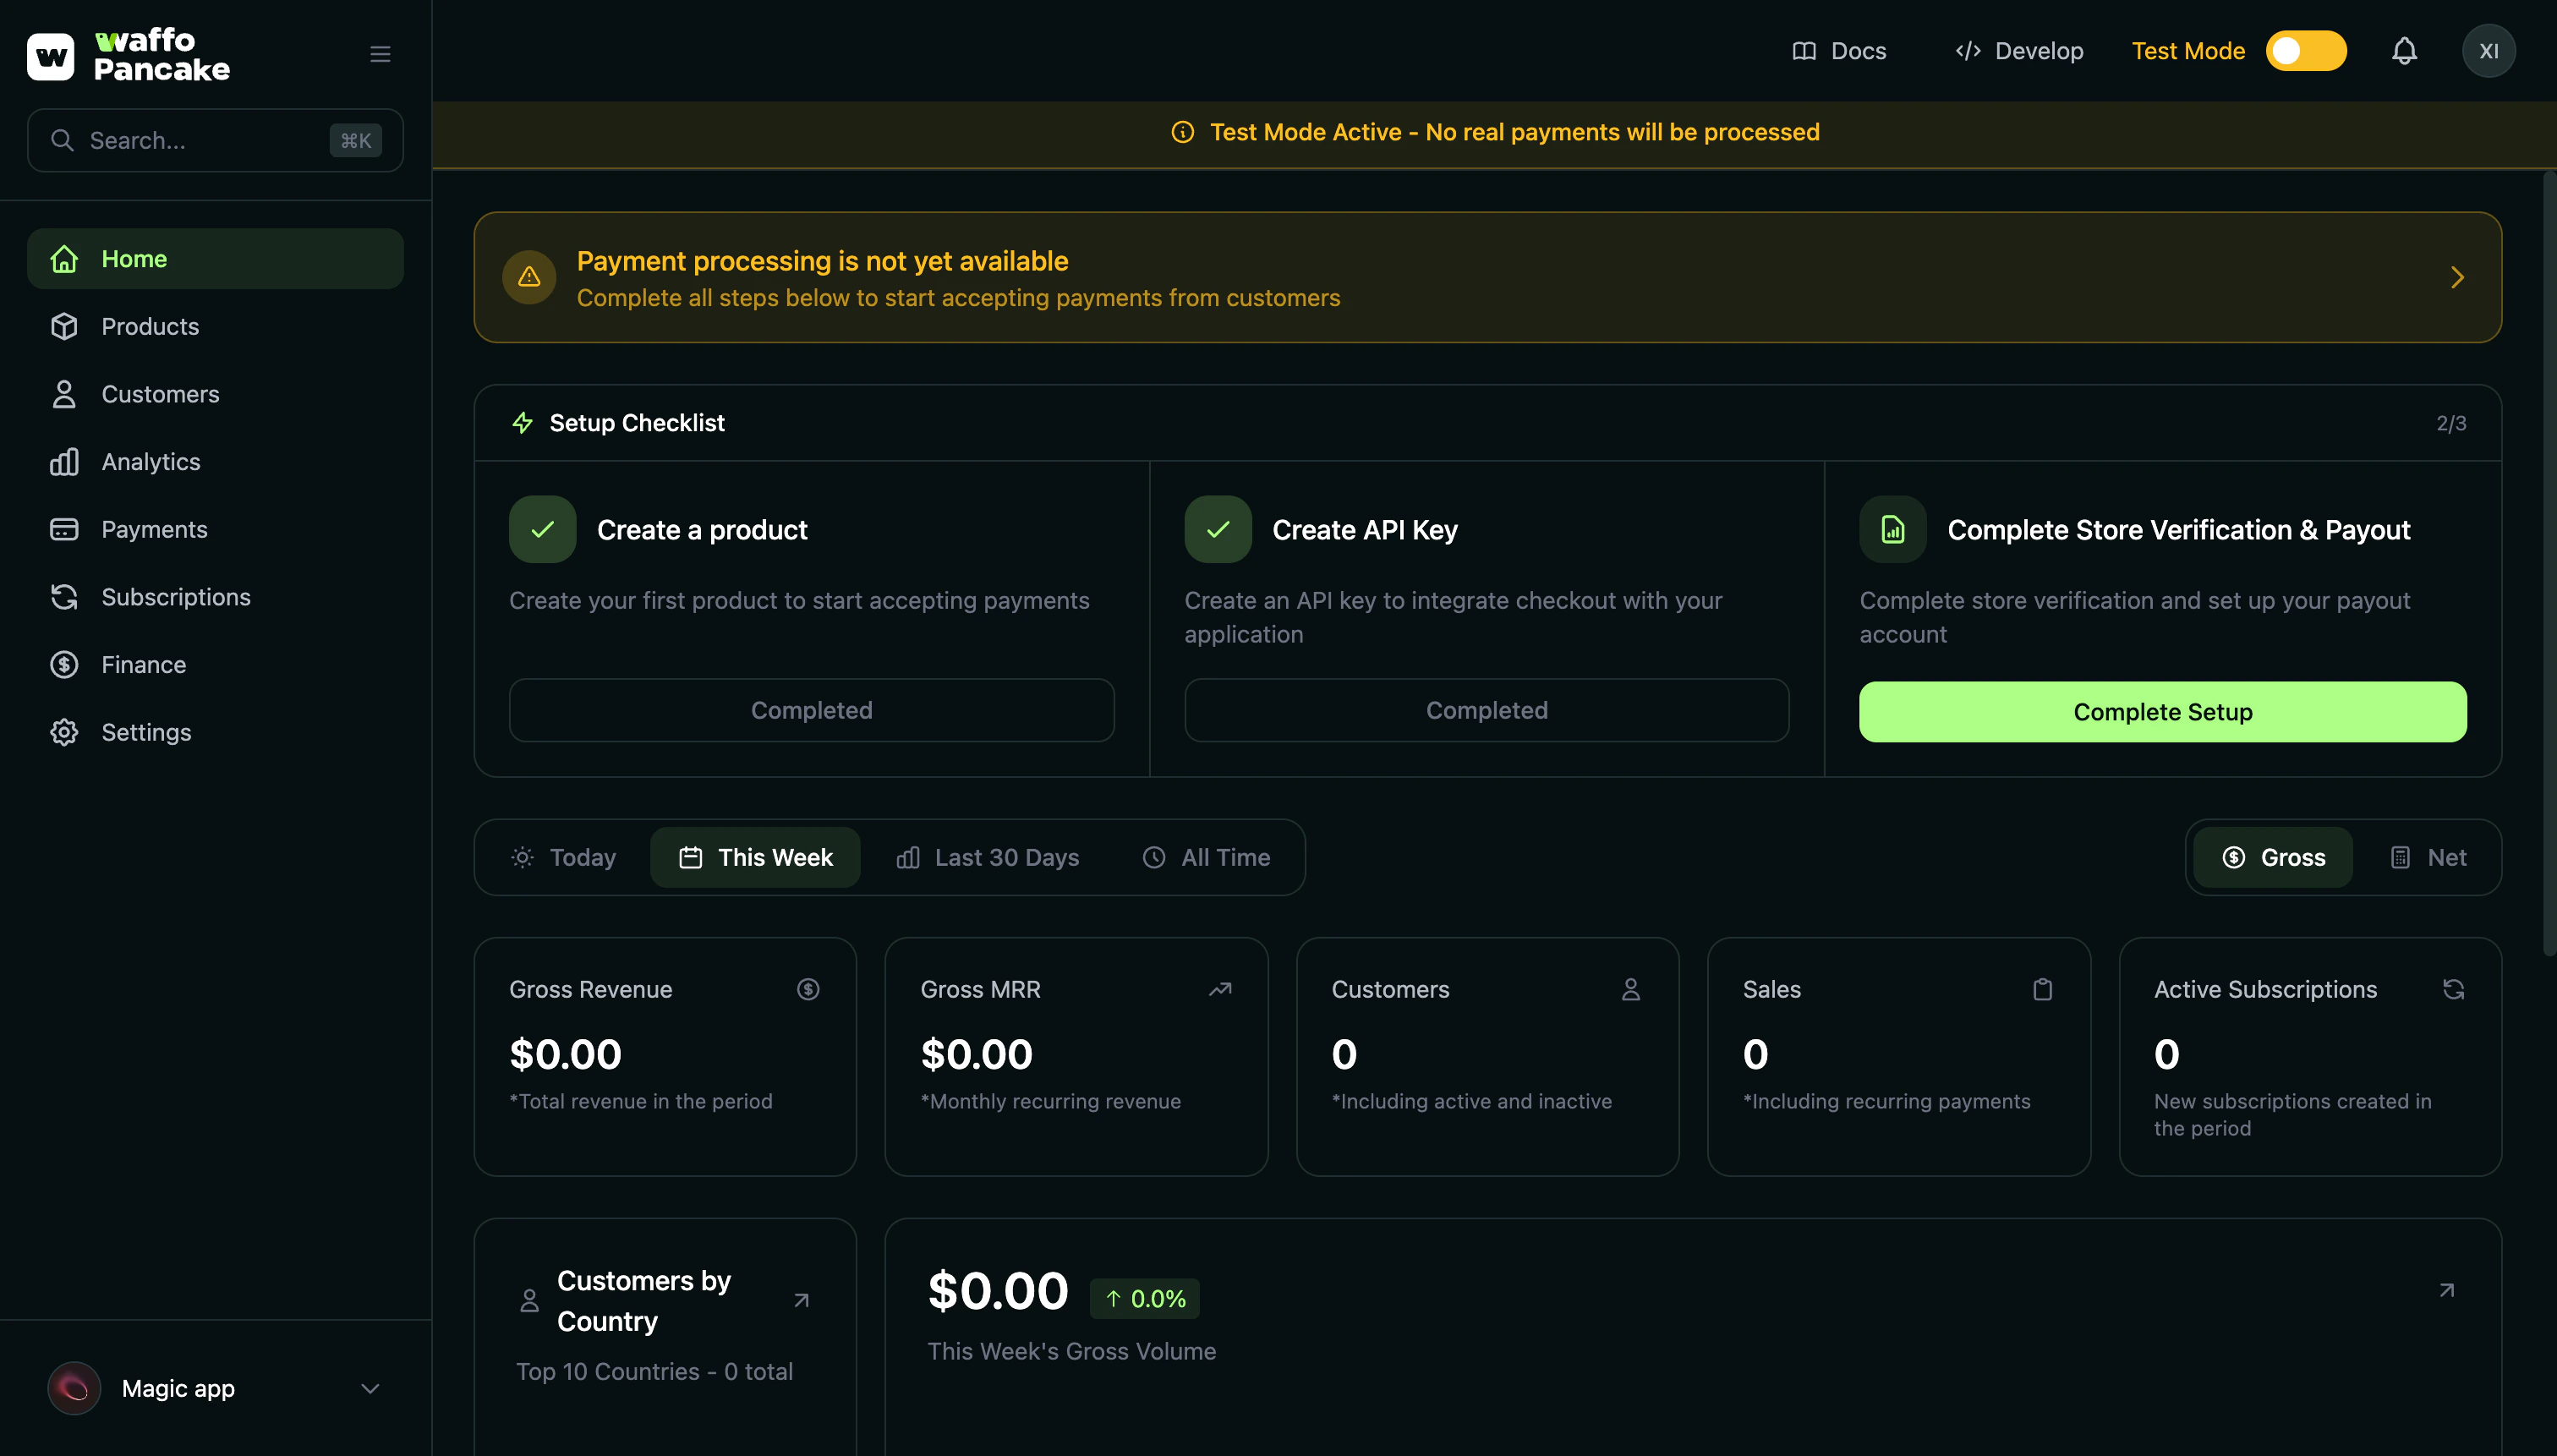Viewport: 2557px width, 1456px height.
Task: Switch revenue view to Net
Action: click(x=2428, y=857)
